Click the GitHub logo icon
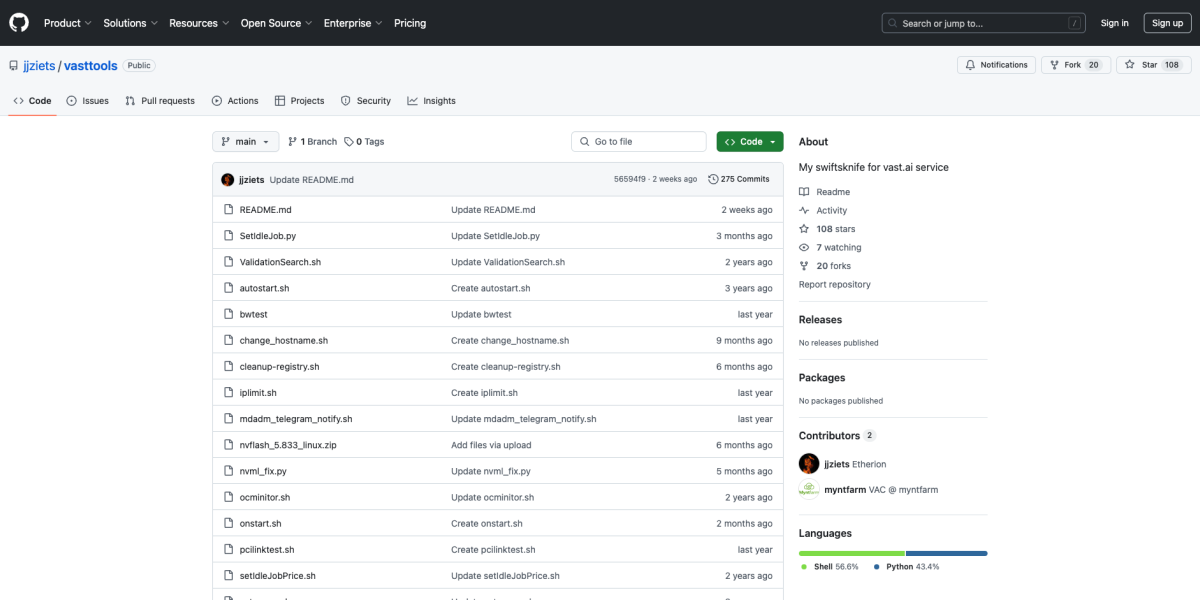 point(20,23)
